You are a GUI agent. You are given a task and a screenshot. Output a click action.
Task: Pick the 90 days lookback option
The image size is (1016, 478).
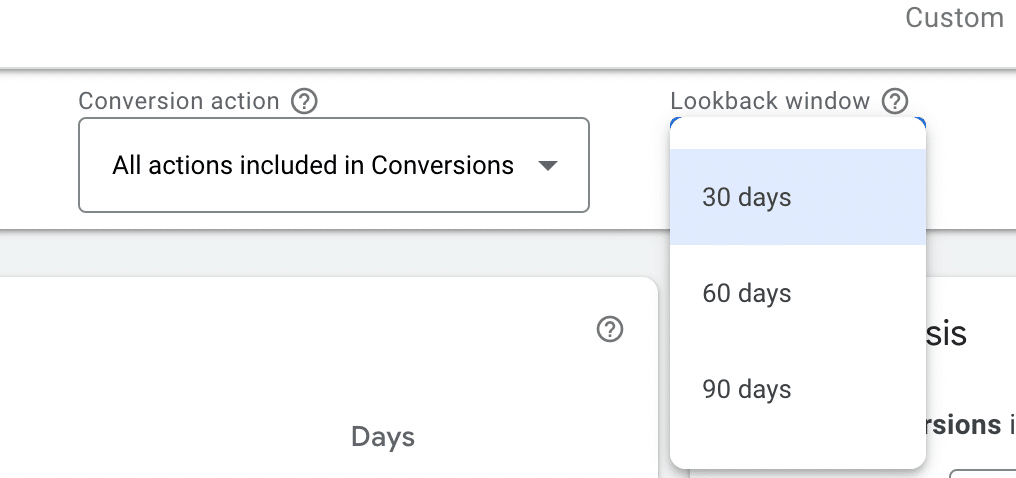point(798,389)
